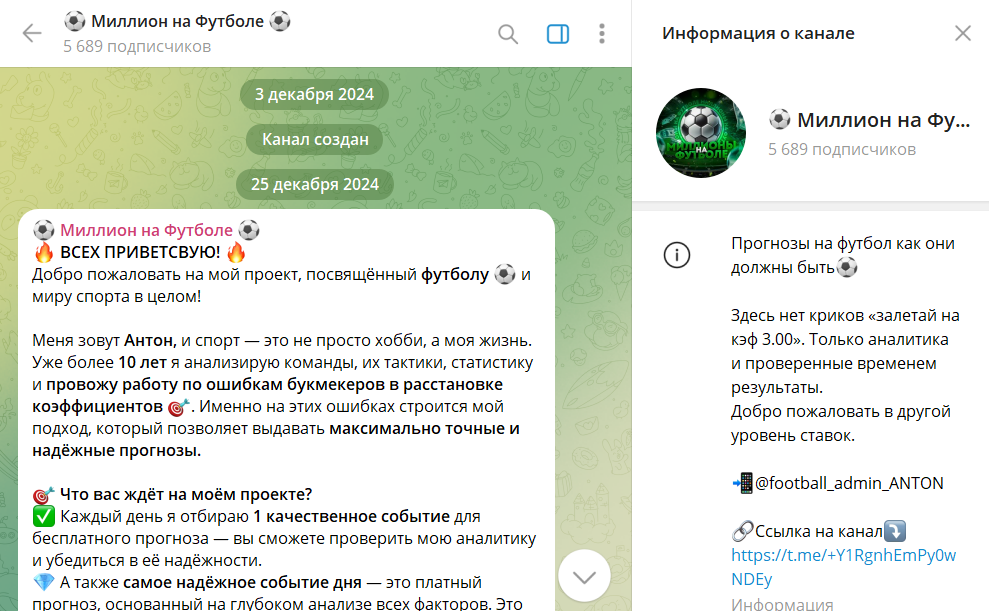Select the 3 декабря 2024 date badge
This screenshot has width=989, height=611.
point(314,95)
